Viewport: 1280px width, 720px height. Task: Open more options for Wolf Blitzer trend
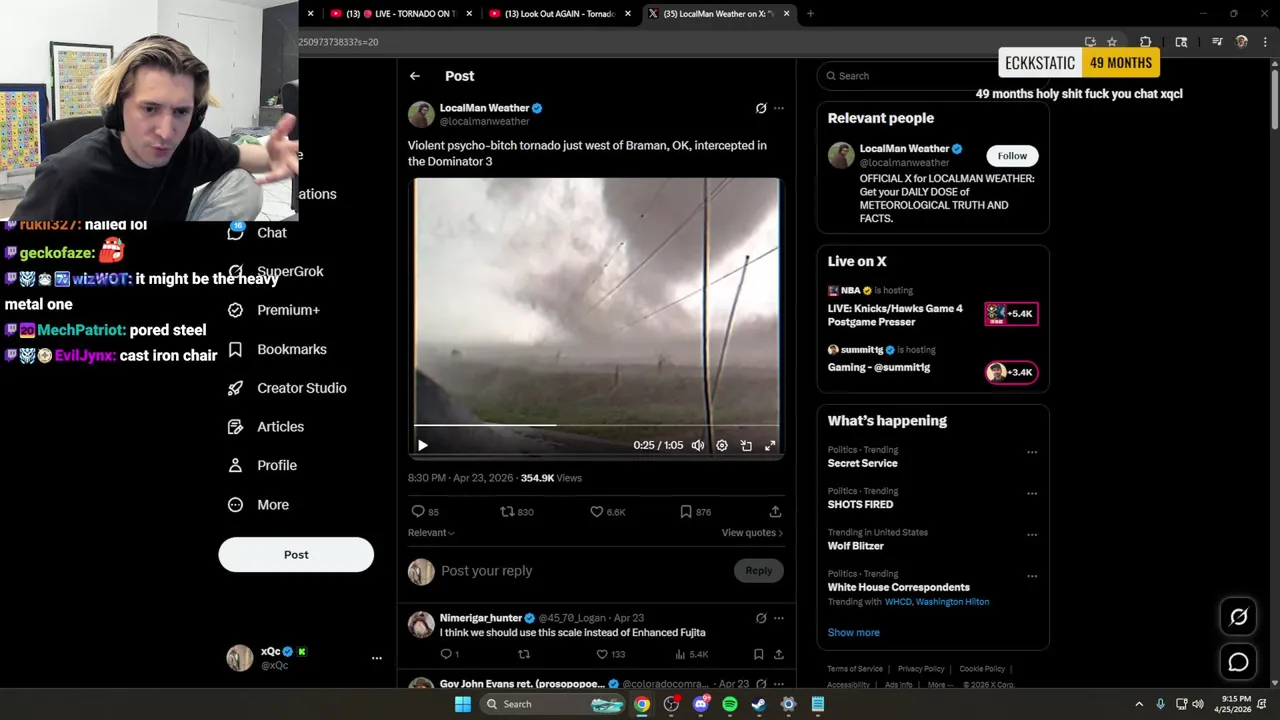pyautogui.click(x=1032, y=535)
